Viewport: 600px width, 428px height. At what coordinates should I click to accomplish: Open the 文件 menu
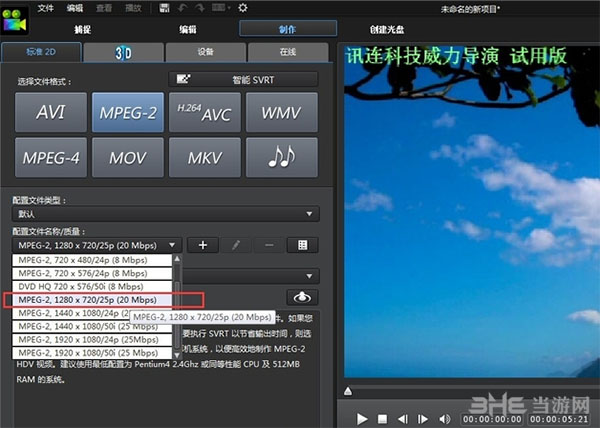click(46, 8)
